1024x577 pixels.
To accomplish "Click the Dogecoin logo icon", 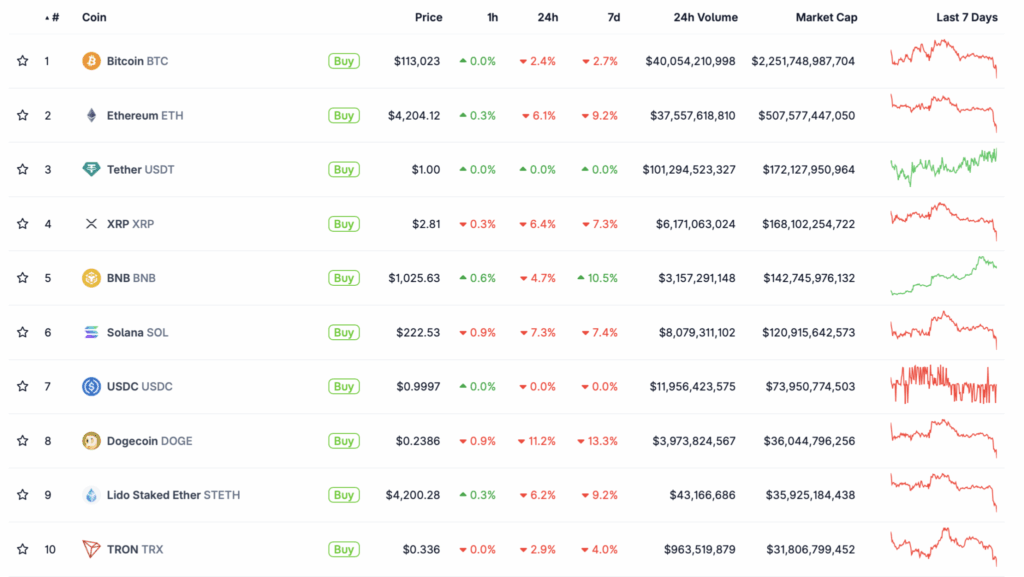I will click(91, 441).
